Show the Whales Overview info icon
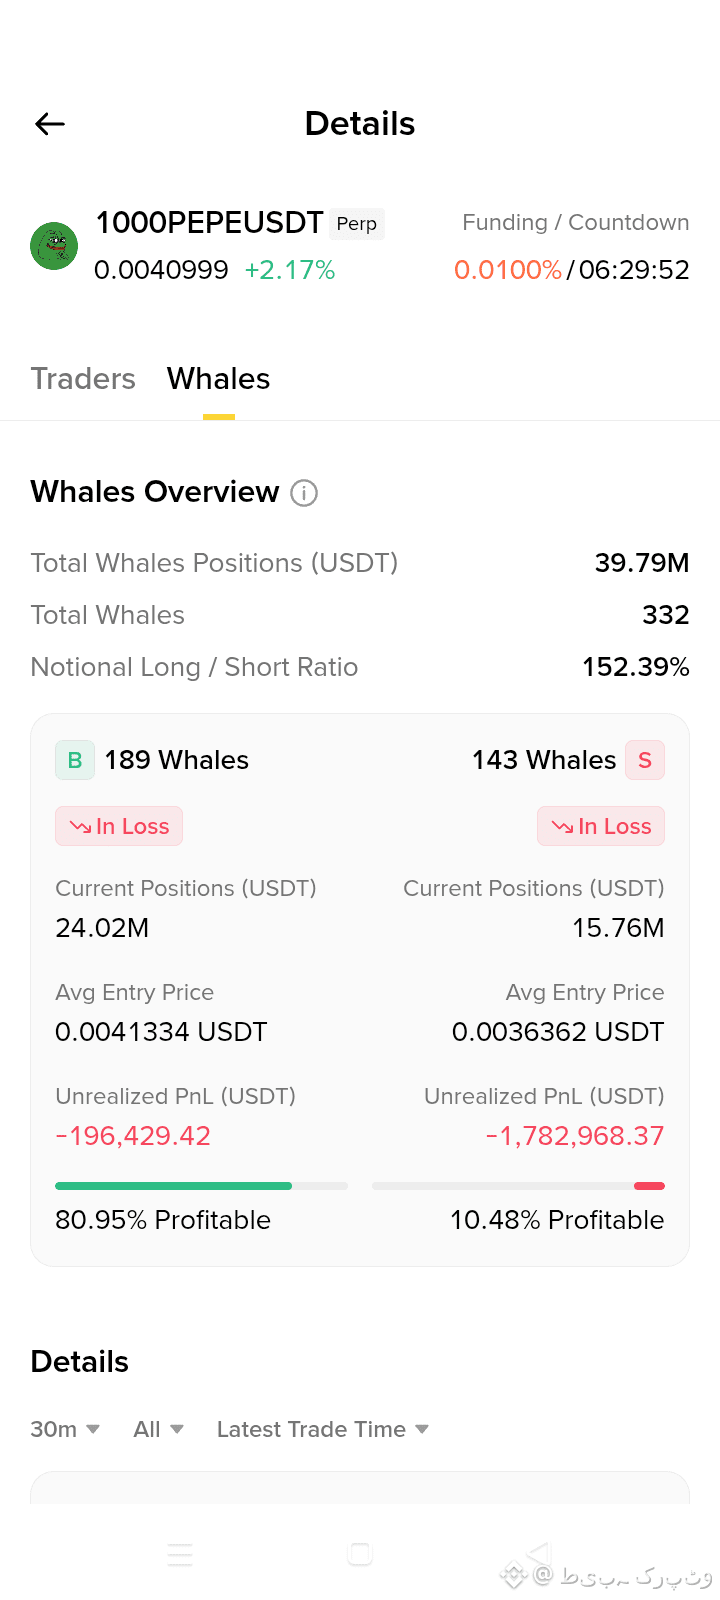The height and width of the screenshot is (1600, 720). 304,493
